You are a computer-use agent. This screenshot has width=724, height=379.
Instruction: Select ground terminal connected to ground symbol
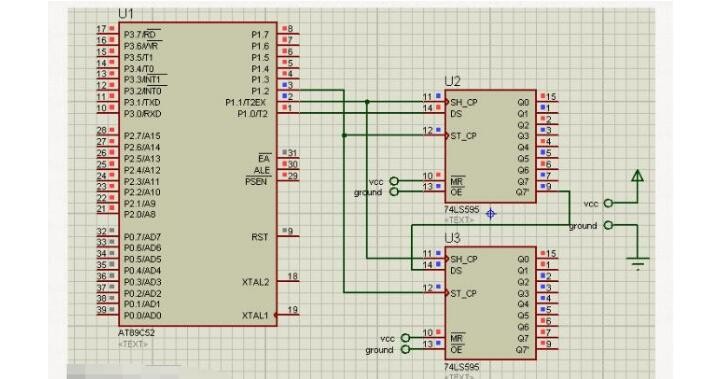(609, 225)
